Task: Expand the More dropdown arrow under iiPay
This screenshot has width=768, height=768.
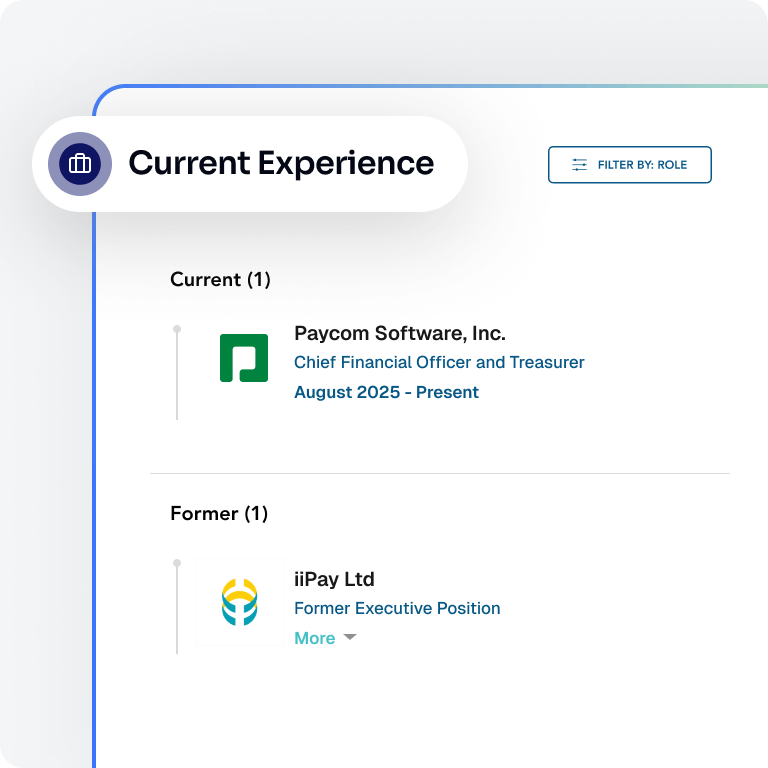Action: (x=350, y=637)
